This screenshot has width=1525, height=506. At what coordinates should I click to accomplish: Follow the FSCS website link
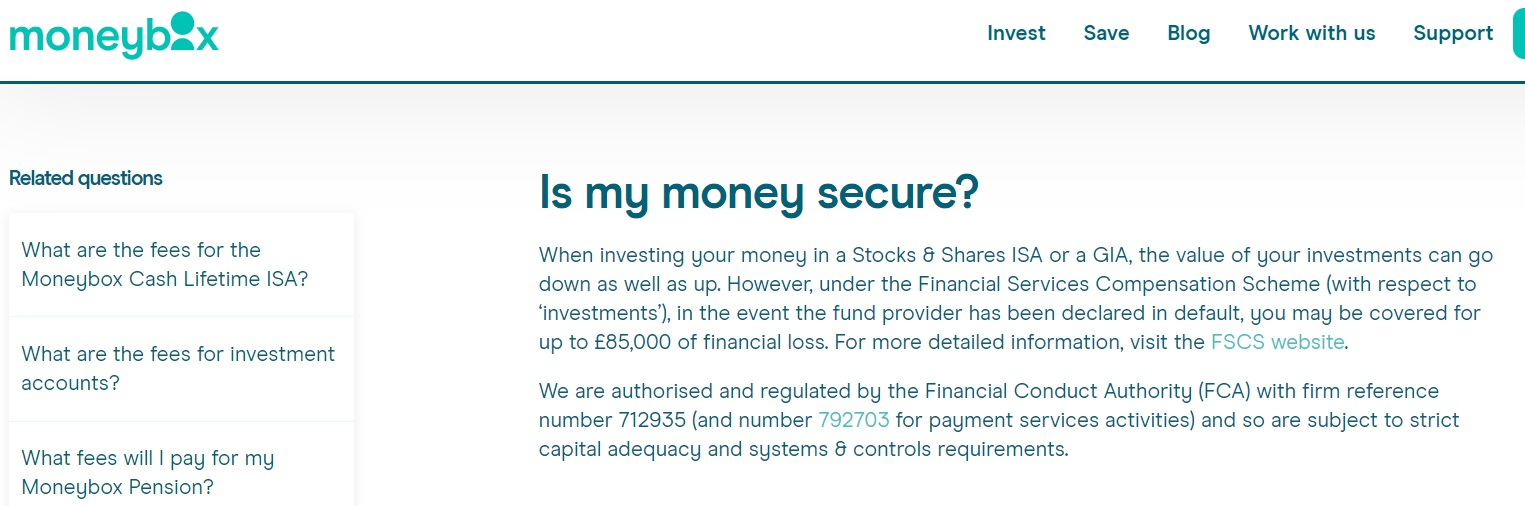coord(1277,342)
